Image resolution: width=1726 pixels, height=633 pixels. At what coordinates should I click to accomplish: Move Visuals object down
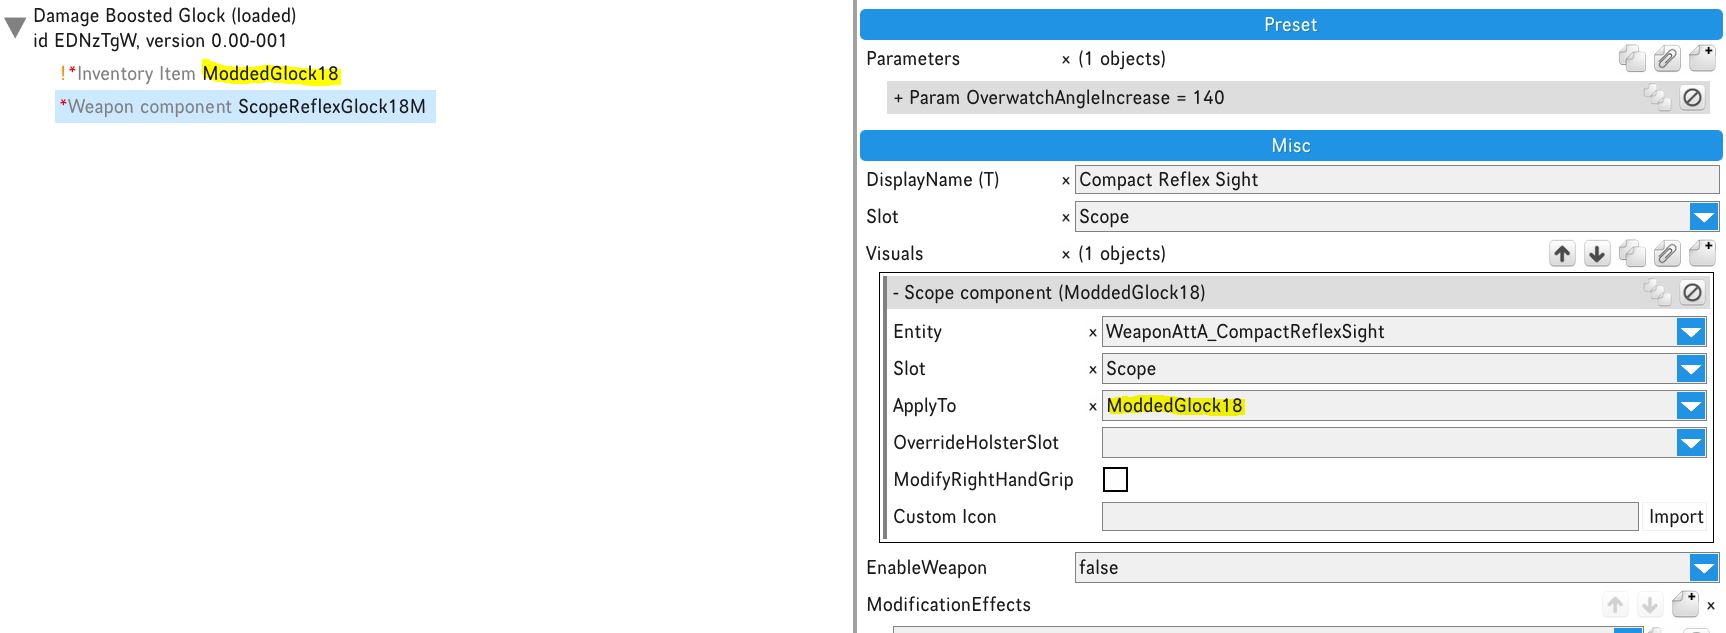1597,254
